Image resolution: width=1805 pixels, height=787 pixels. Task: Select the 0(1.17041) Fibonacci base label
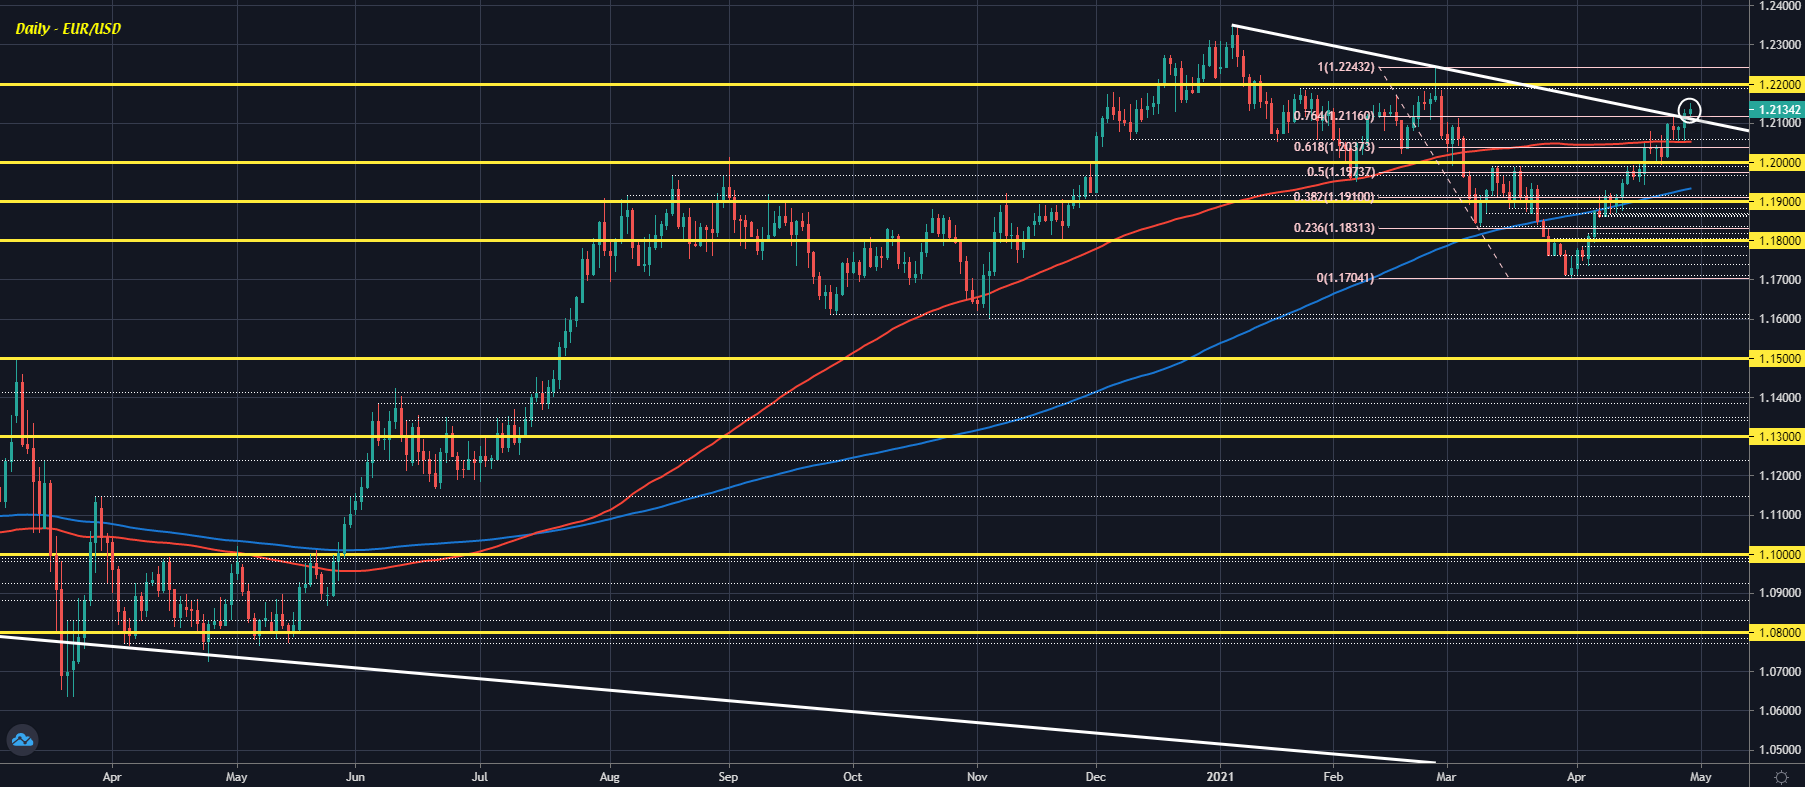pyautogui.click(x=1344, y=278)
